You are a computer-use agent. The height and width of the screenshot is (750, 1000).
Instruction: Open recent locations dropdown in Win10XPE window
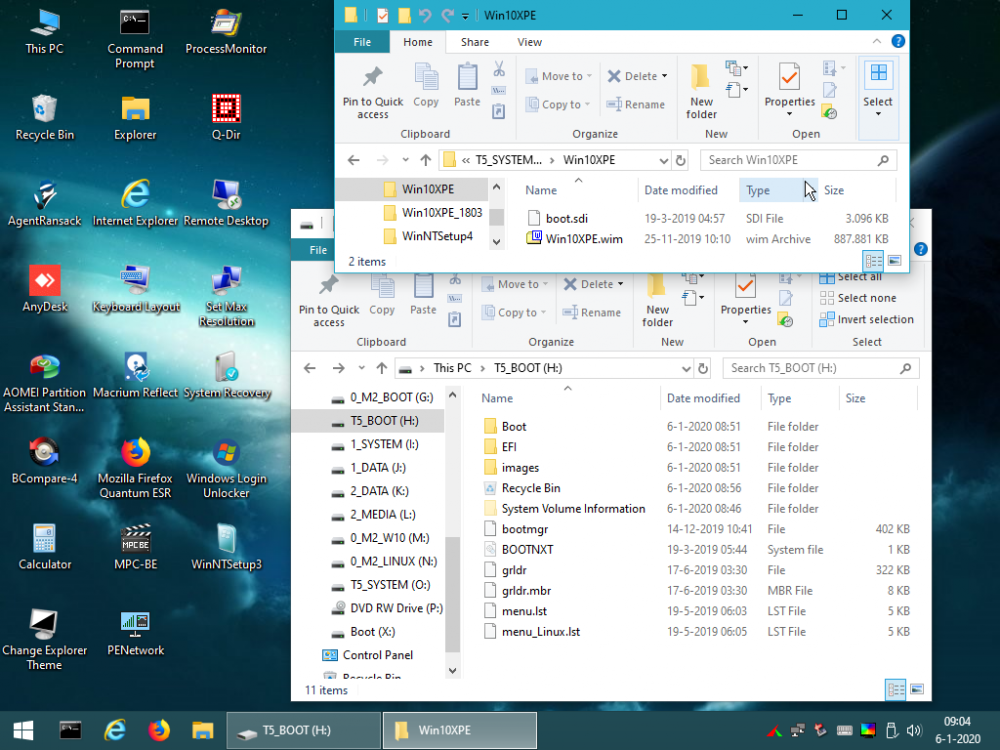pos(405,160)
